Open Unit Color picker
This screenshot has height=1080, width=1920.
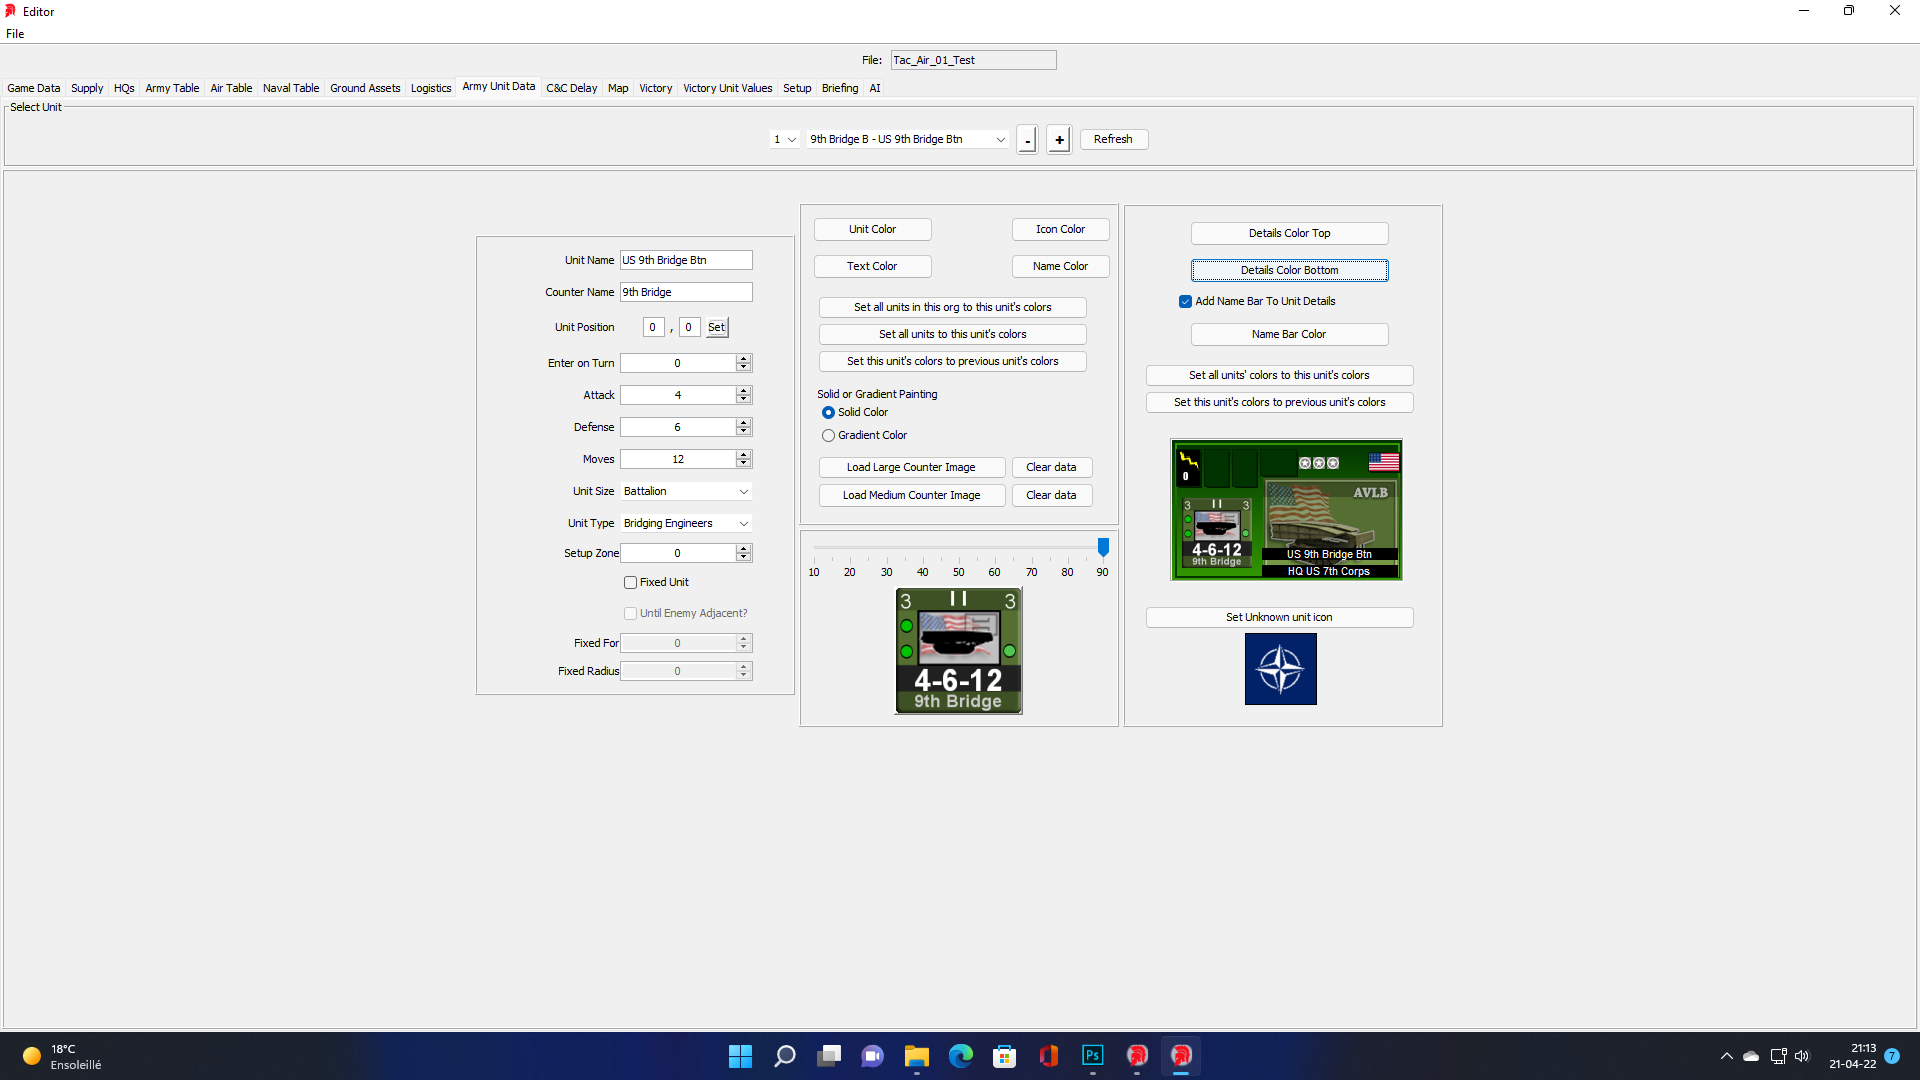872,229
